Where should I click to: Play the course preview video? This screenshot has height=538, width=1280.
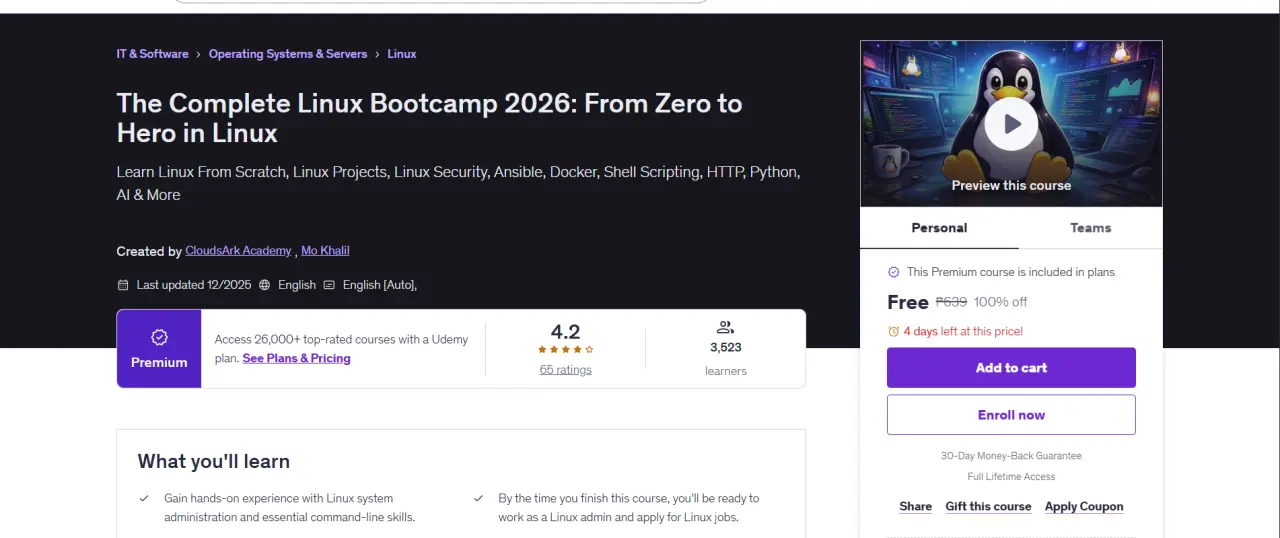(x=1011, y=124)
